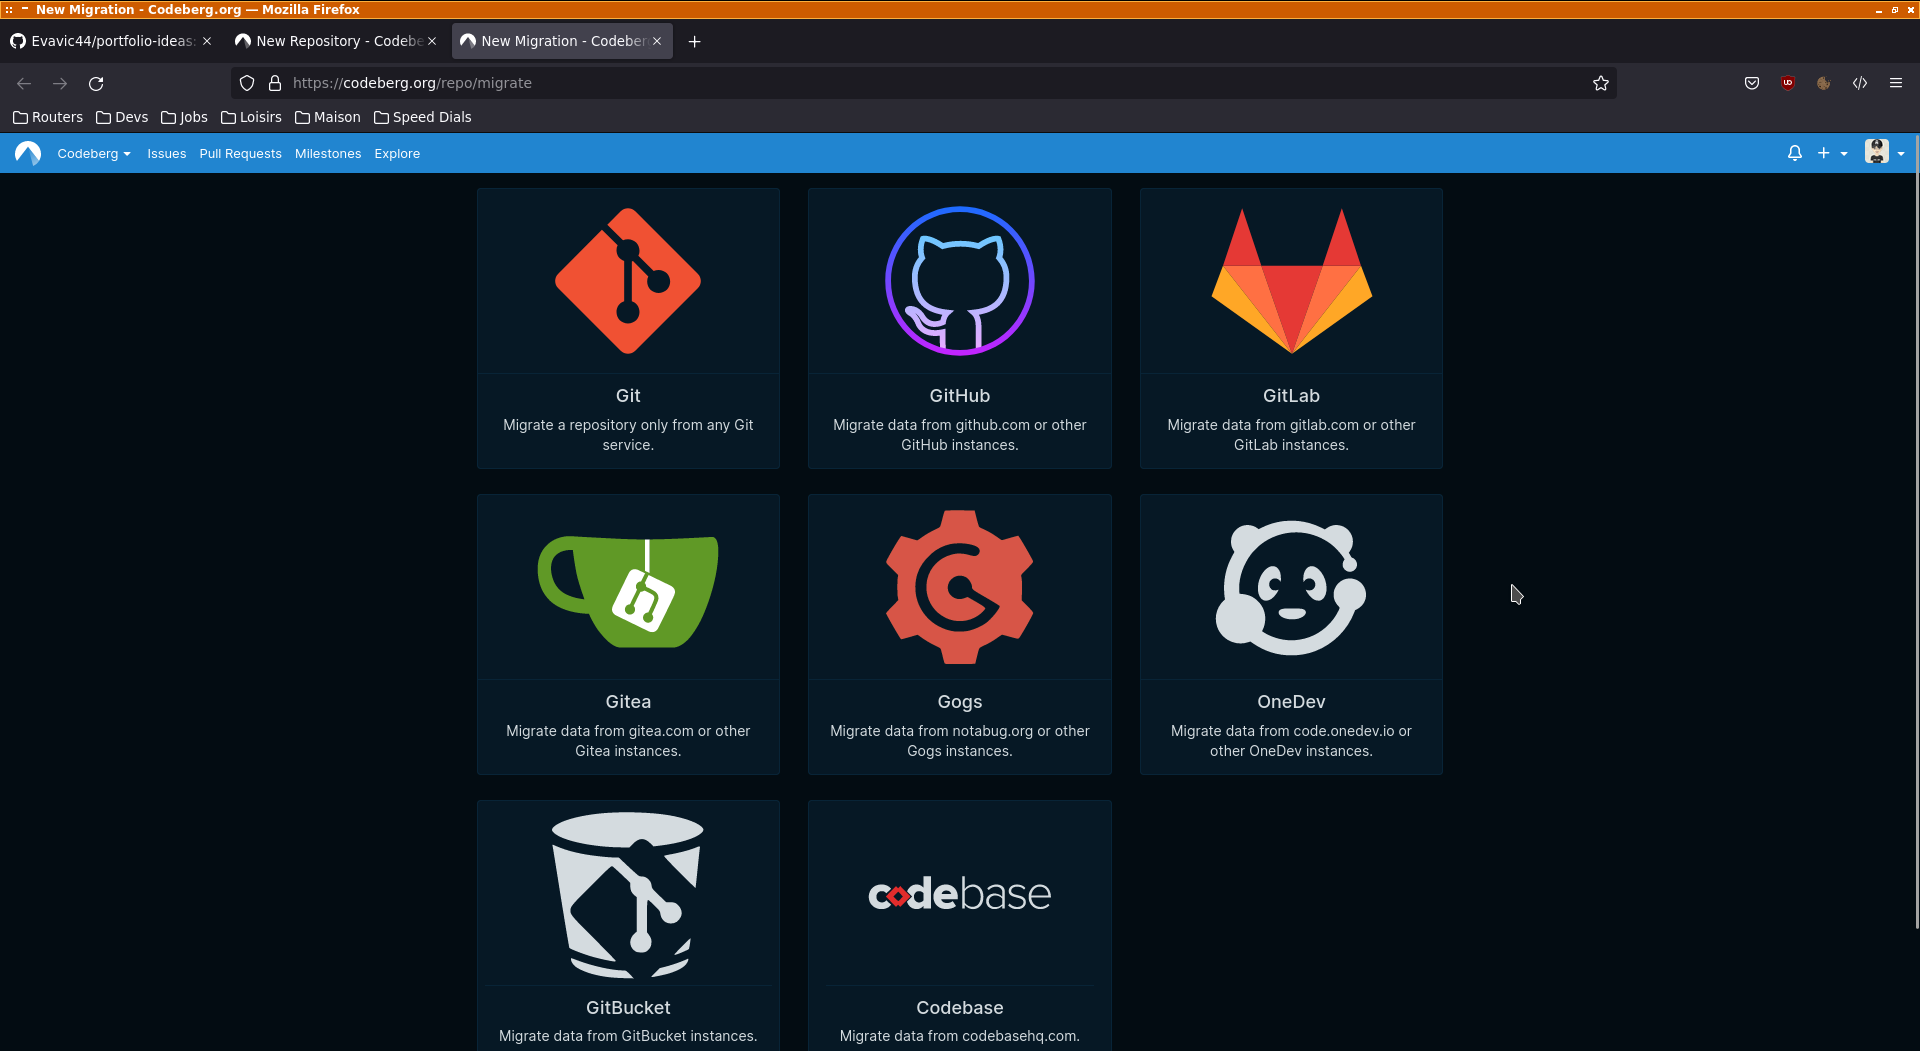Screen dimensions: 1920x1051
Task: Open the Pocket save icon
Action: point(1752,83)
